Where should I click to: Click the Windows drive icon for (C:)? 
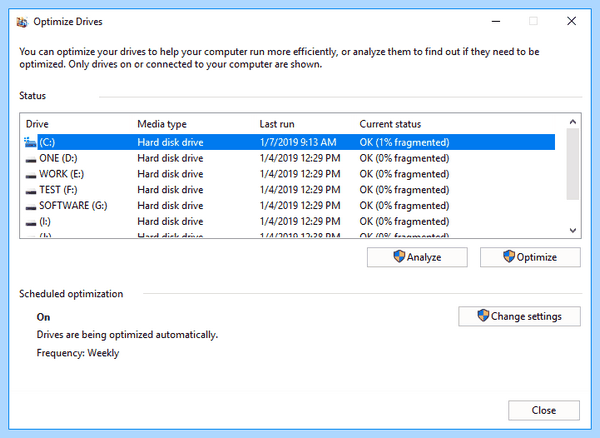pos(30,142)
